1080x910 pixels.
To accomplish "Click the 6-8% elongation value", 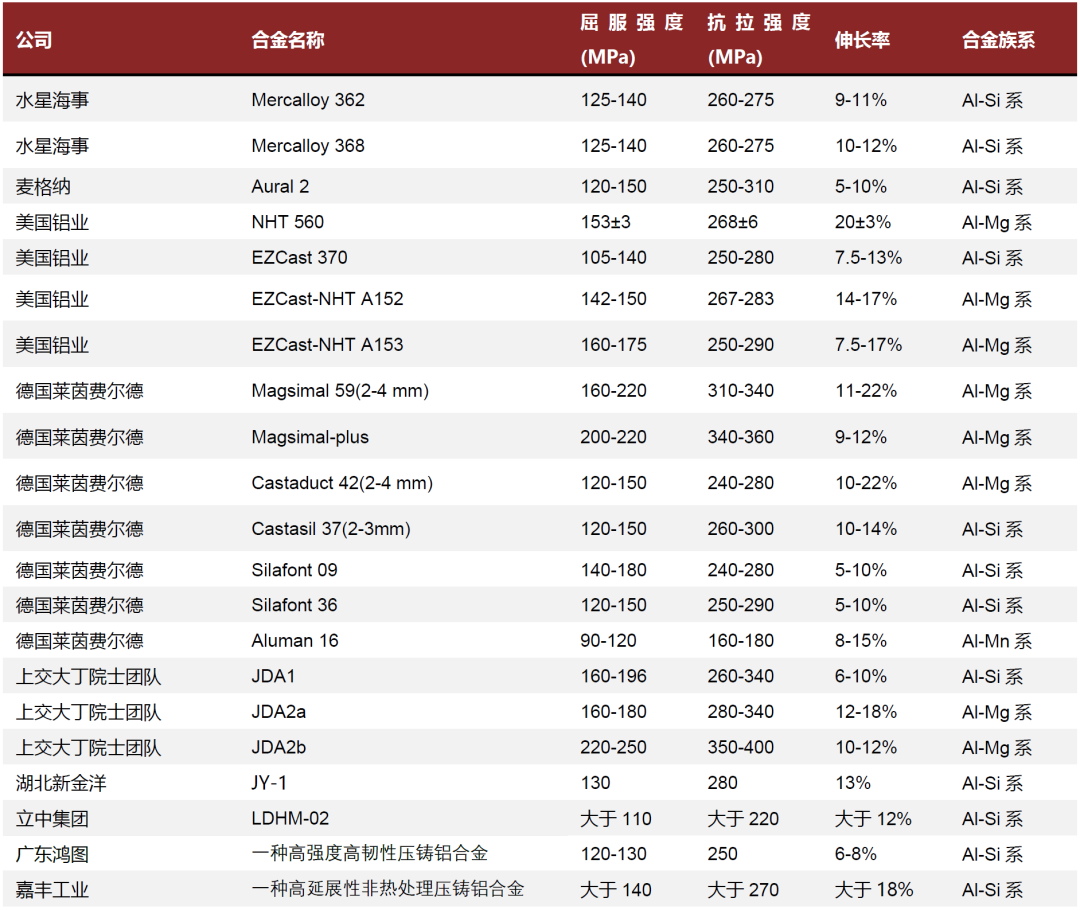I will 855,854.
